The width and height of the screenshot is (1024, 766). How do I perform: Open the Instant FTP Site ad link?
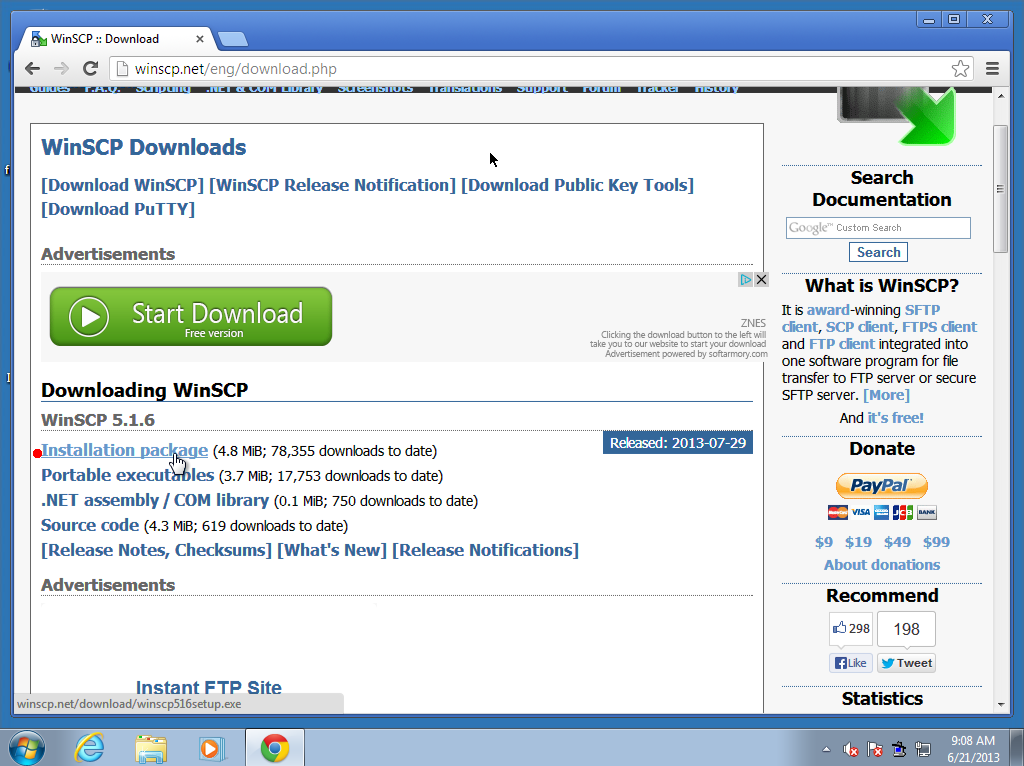point(209,688)
